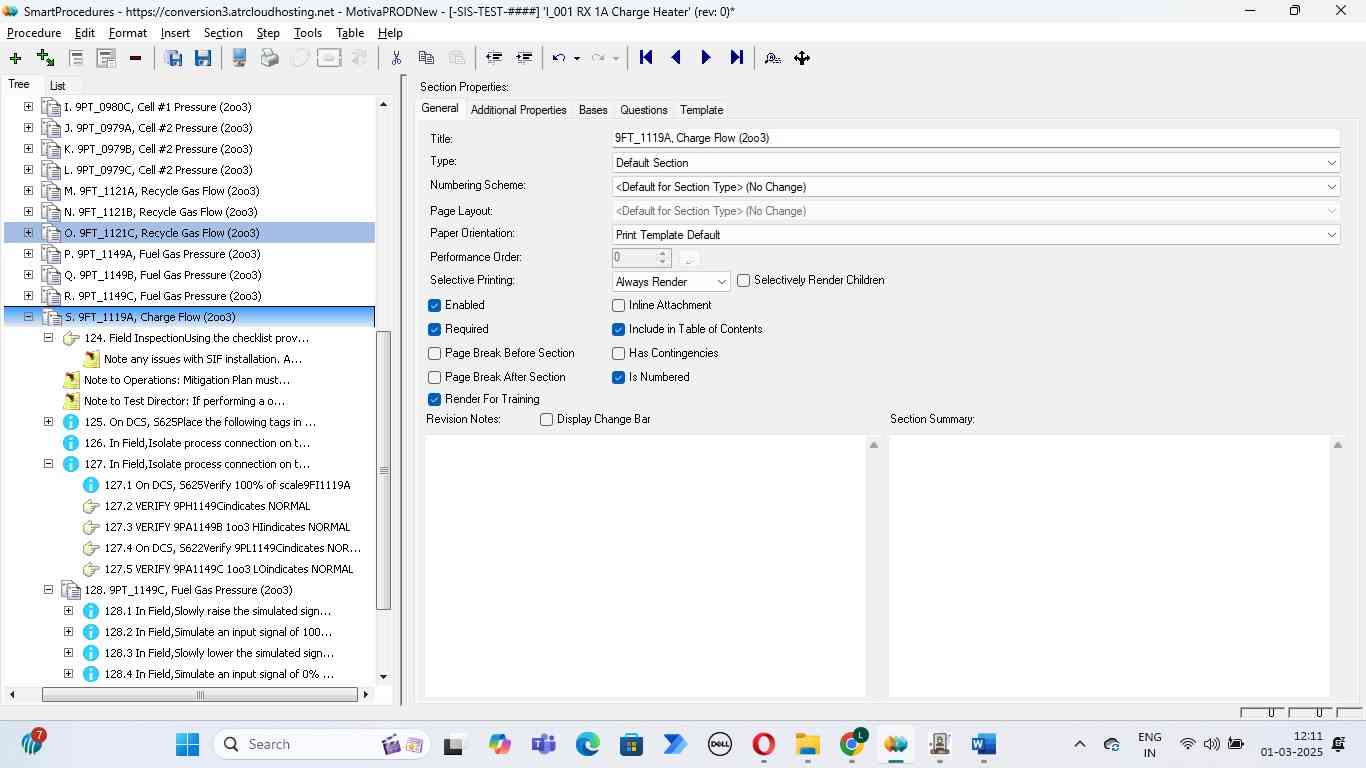The width and height of the screenshot is (1366, 768).
Task: Check the Display Change Bar box
Action: 546,419
